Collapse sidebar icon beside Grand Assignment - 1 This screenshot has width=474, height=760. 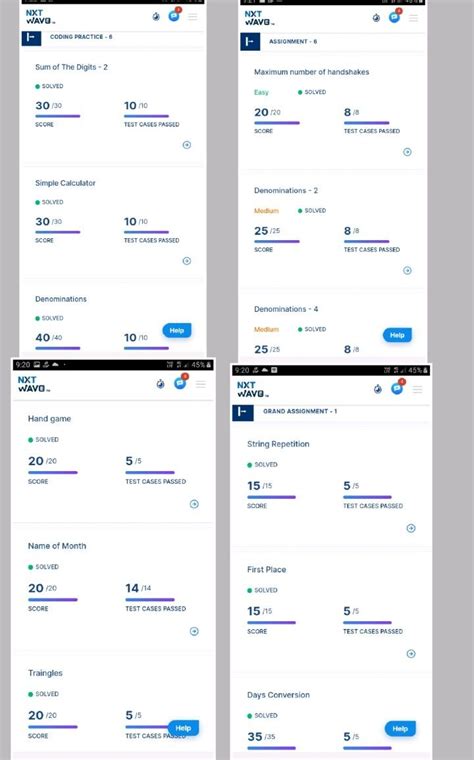tap(242, 412)
